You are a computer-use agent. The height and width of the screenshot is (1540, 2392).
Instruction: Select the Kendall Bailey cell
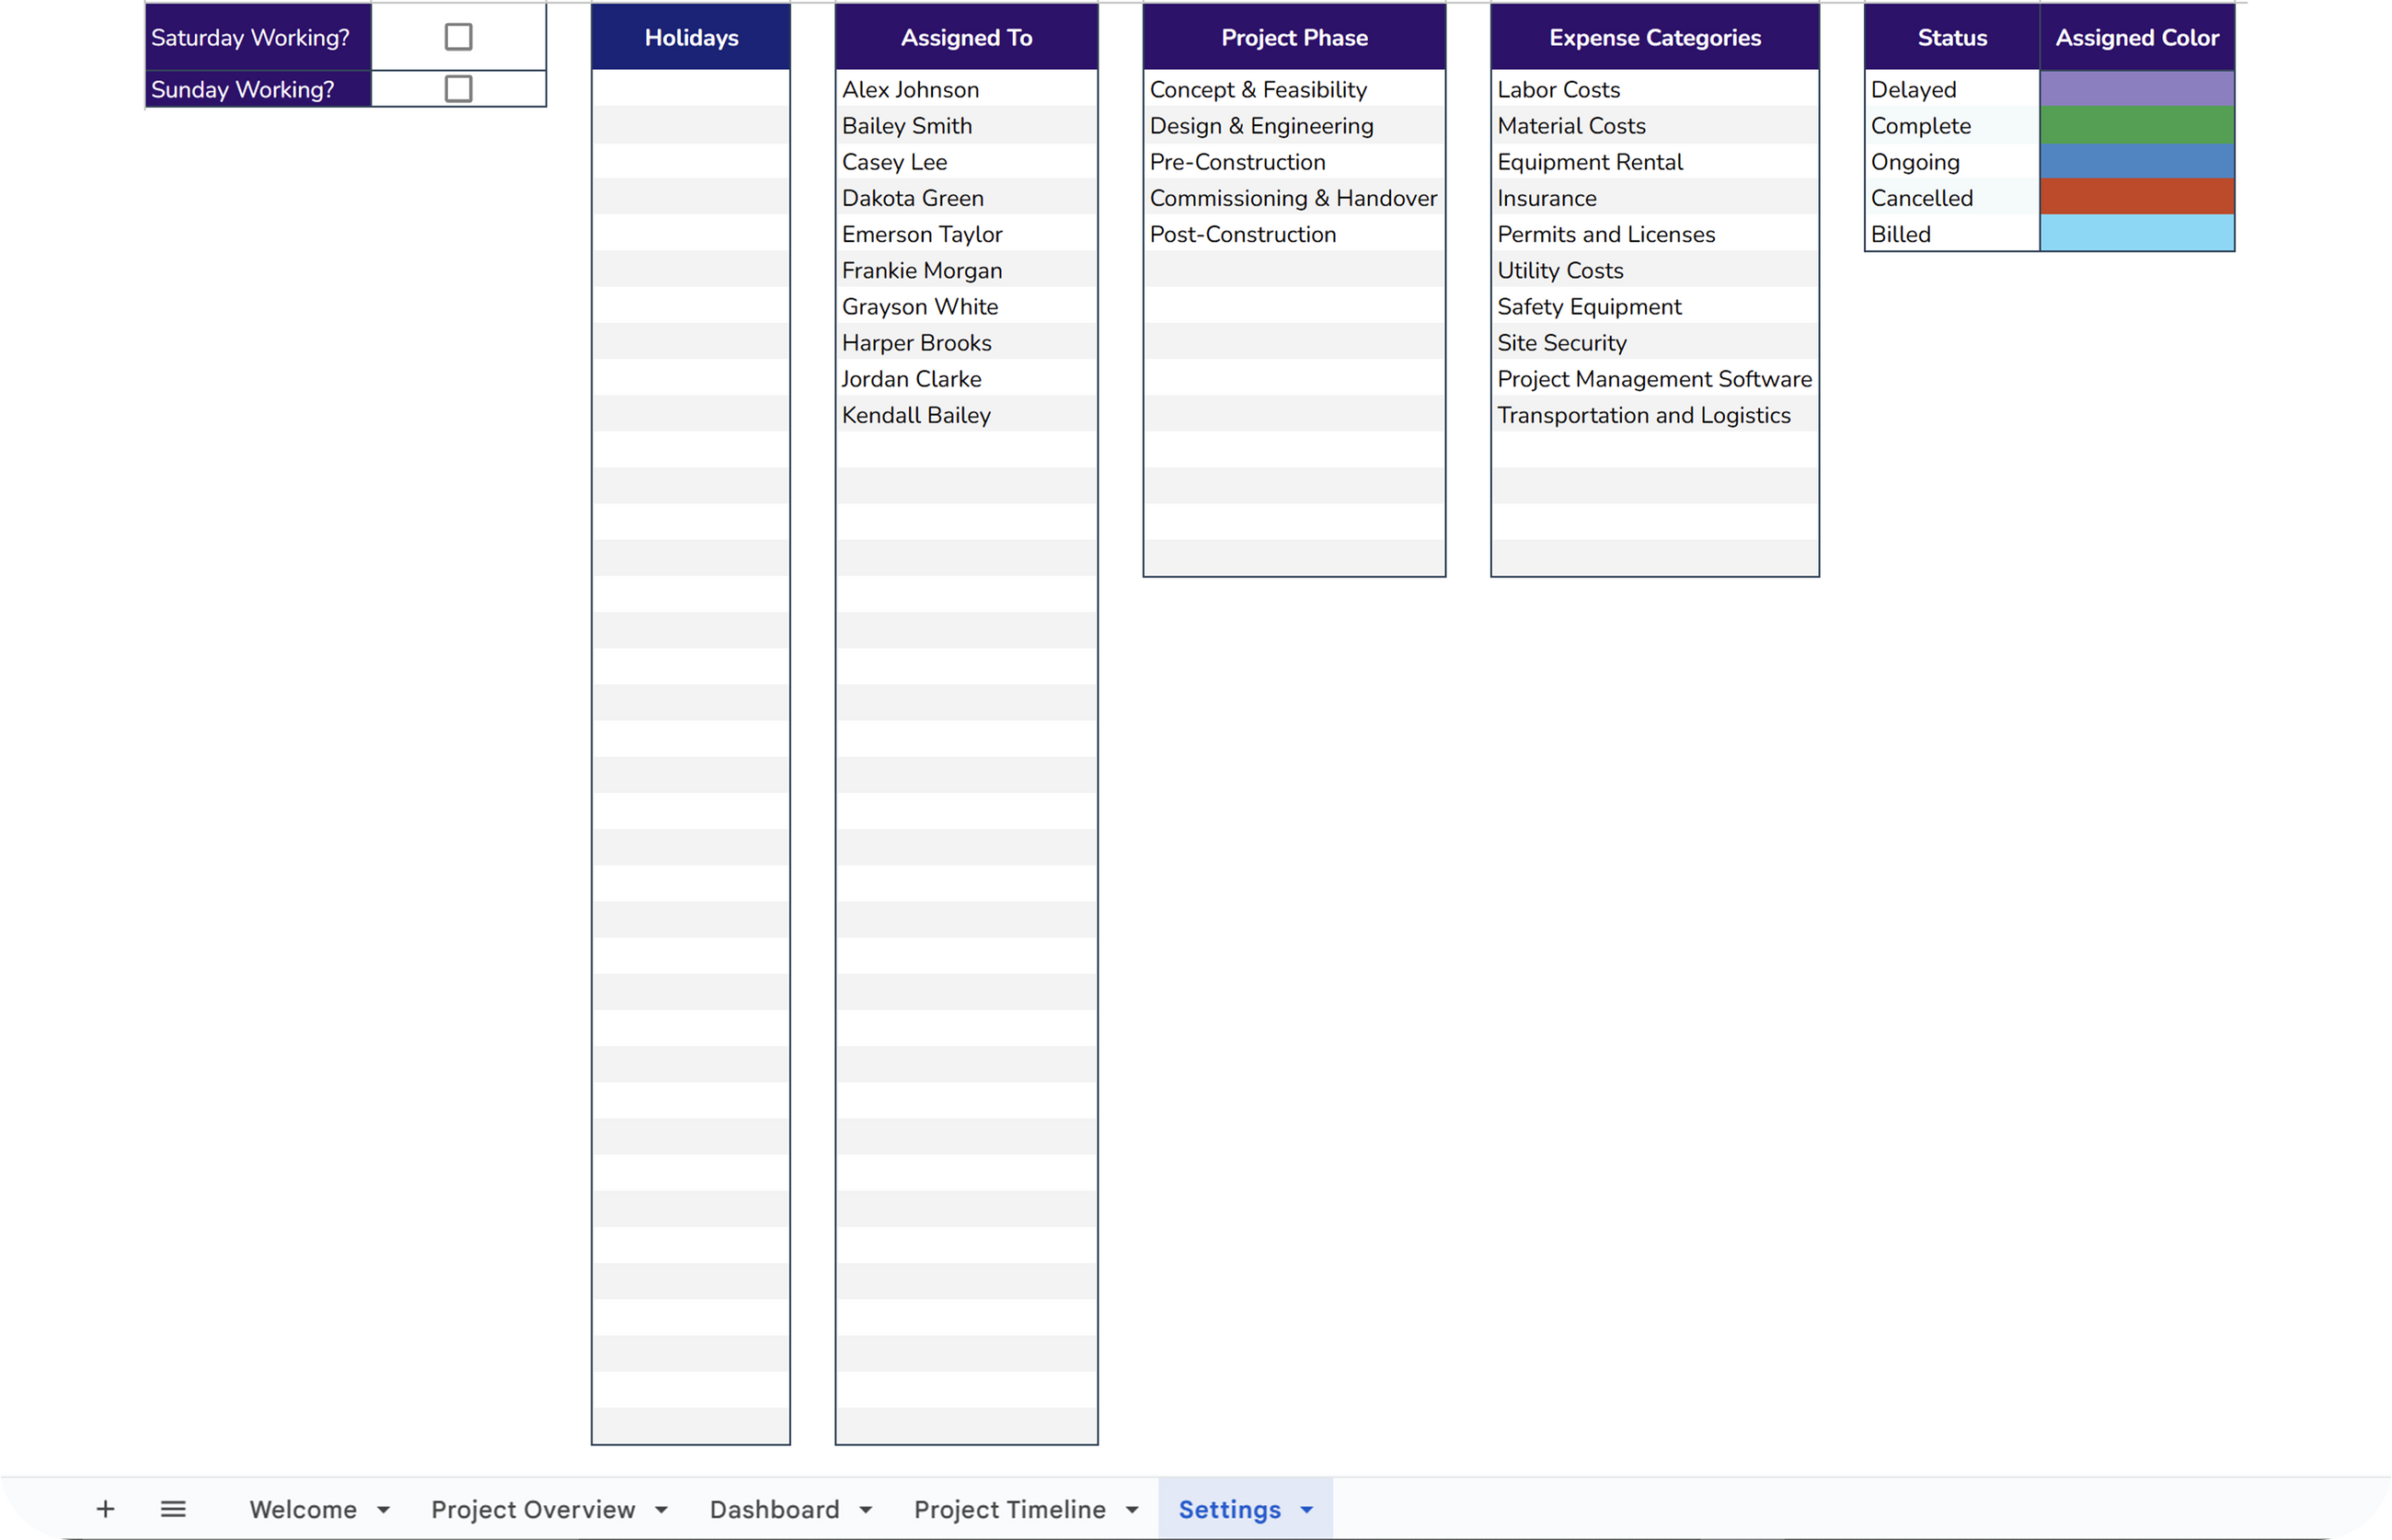[x=966, y=413]
